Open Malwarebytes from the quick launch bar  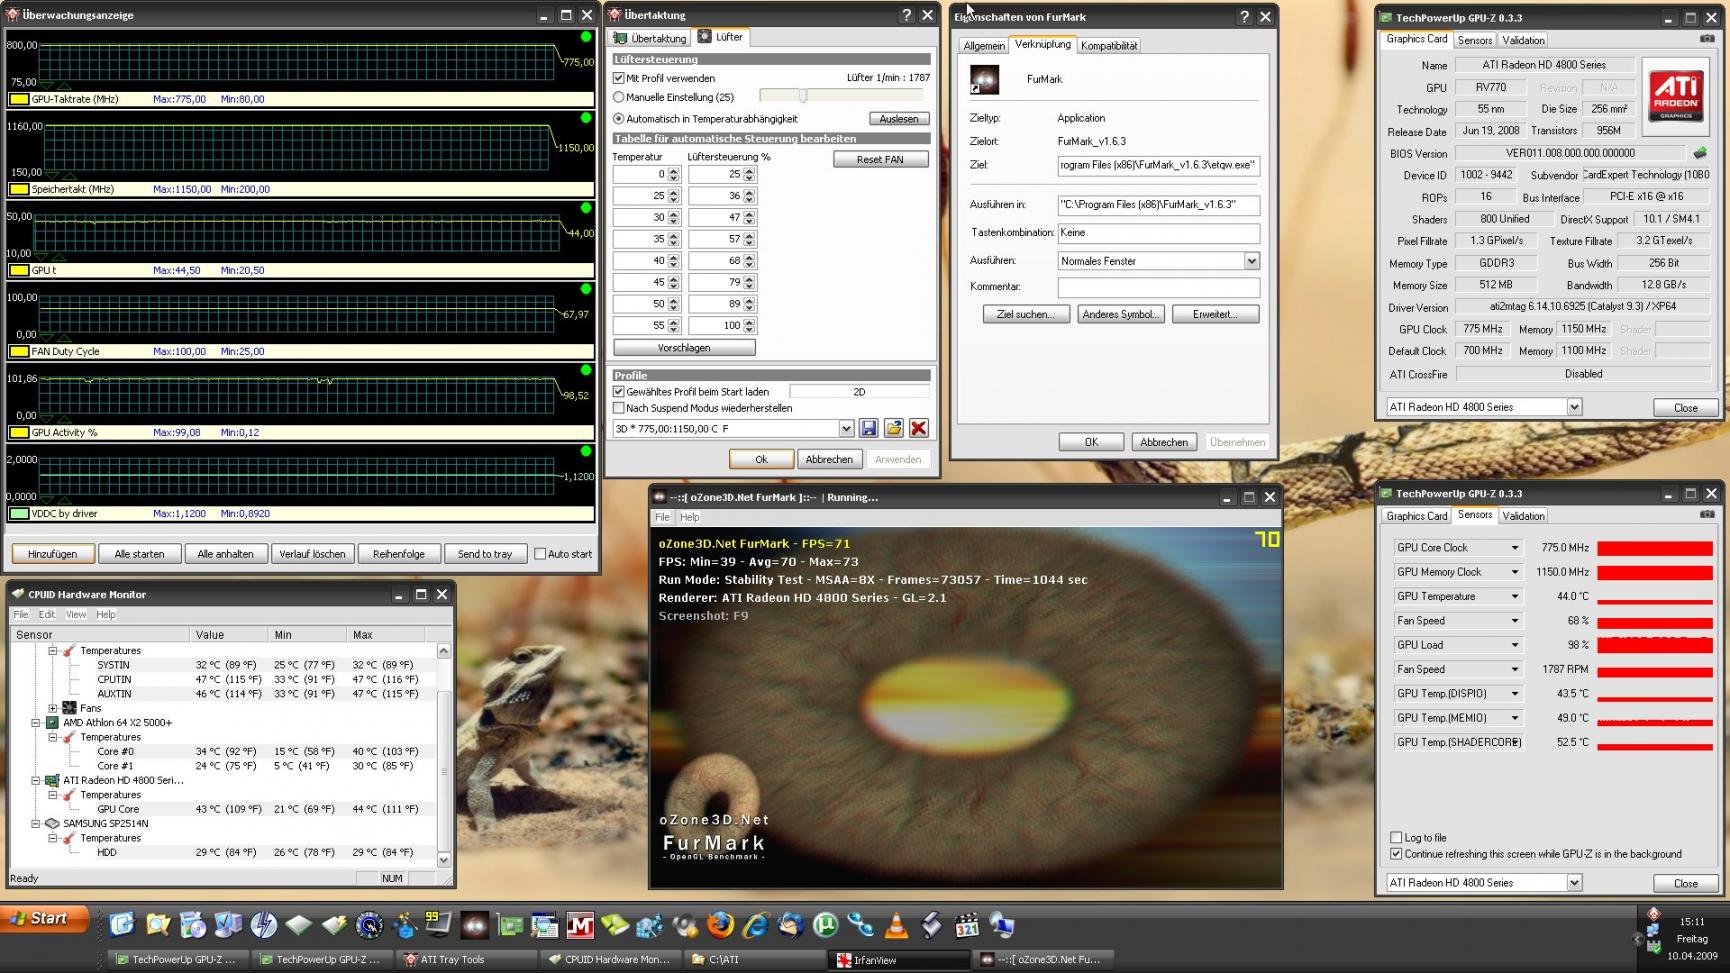point(580,925)
